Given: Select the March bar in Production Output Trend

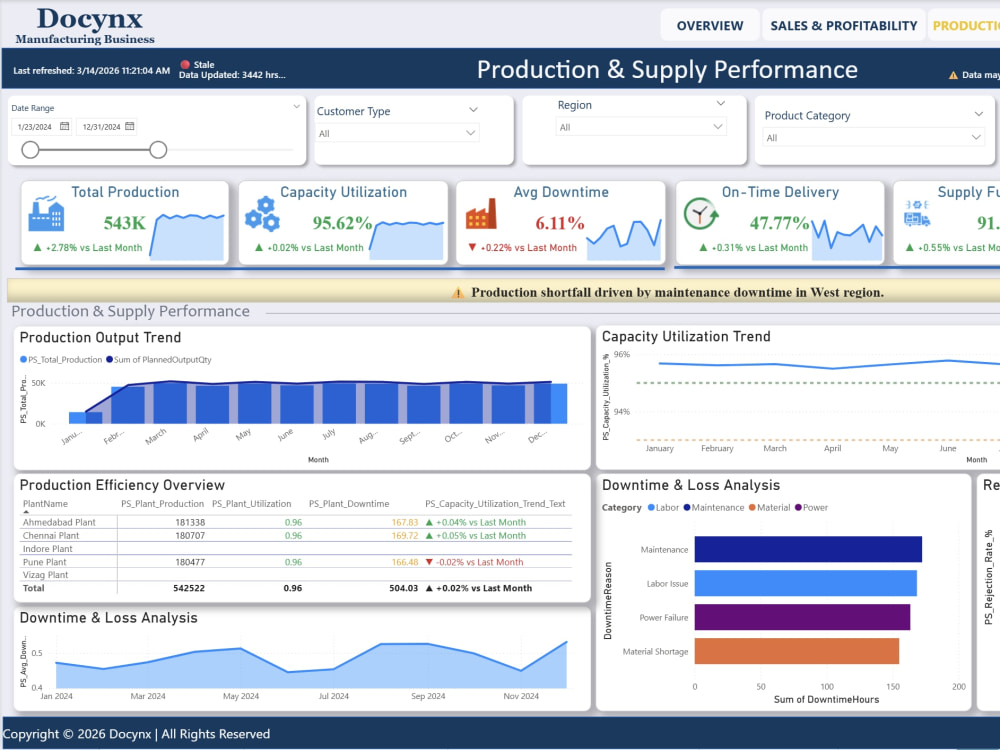Looking at the screenshot, I should point(170,402).
